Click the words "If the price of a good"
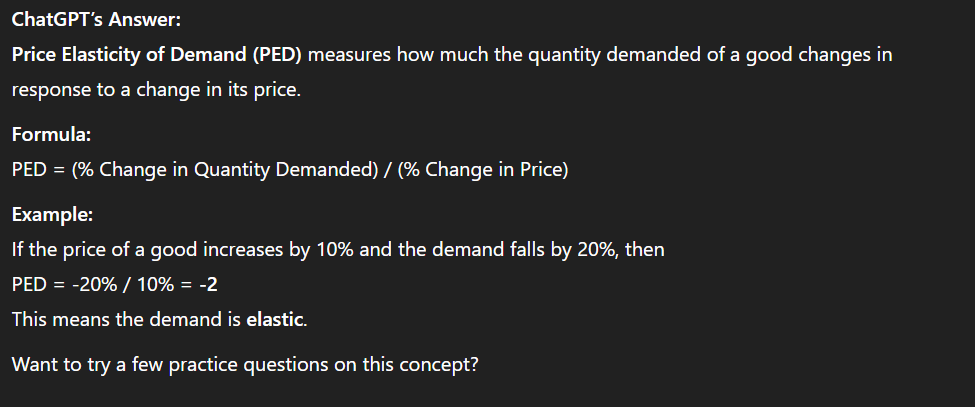The image size is (975, 407). point(93,250)
